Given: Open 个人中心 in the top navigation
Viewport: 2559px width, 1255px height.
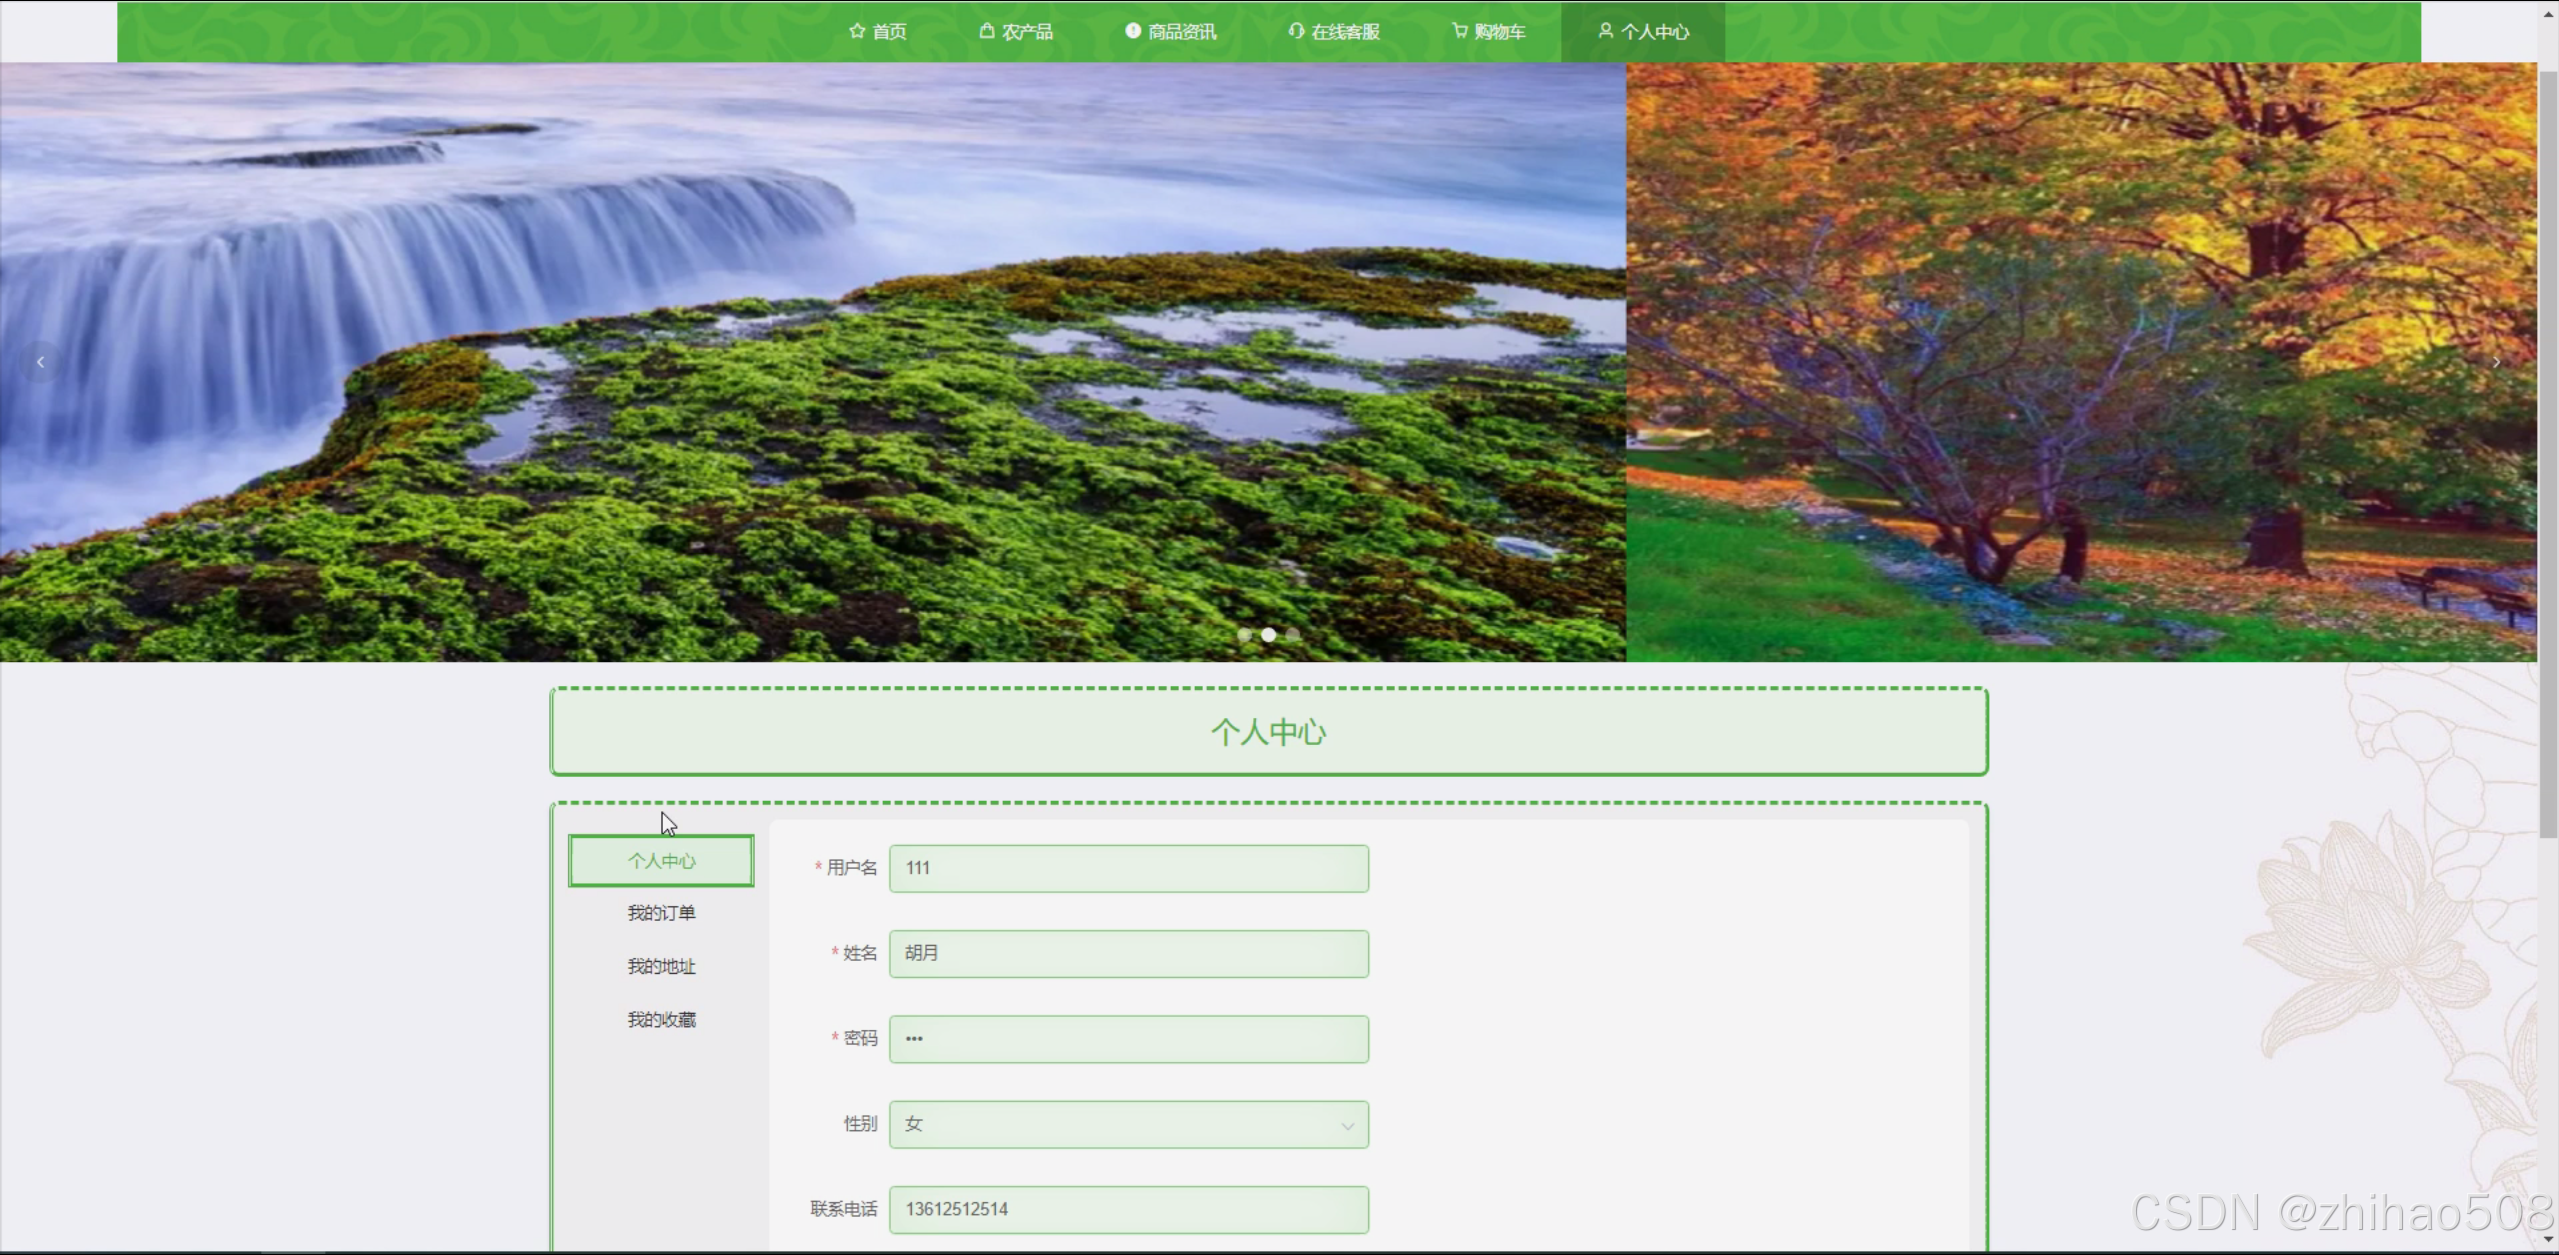Looking at the screenshot, I should tap(1643, 32).
